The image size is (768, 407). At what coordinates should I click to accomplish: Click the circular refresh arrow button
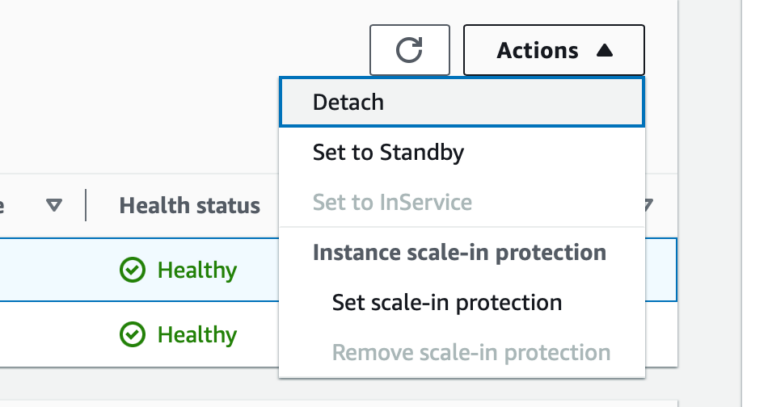[409, 50]
